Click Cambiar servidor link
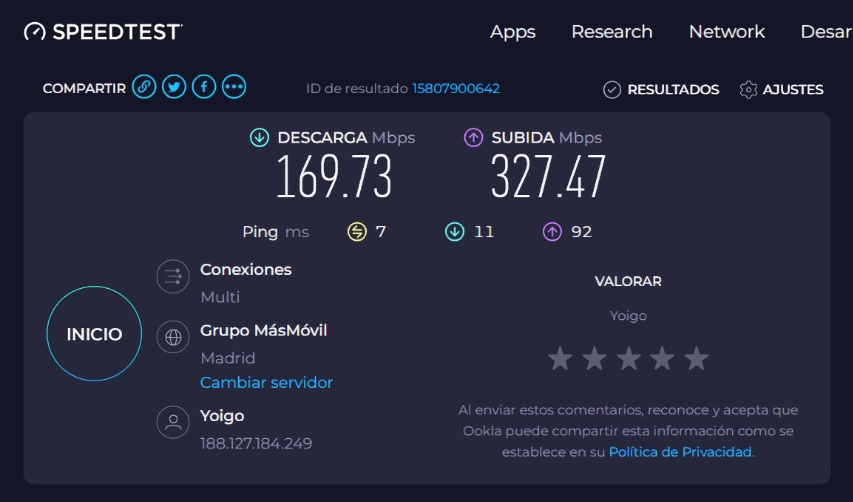This screenshot has width=853, height=502. (x=266, y=382)
